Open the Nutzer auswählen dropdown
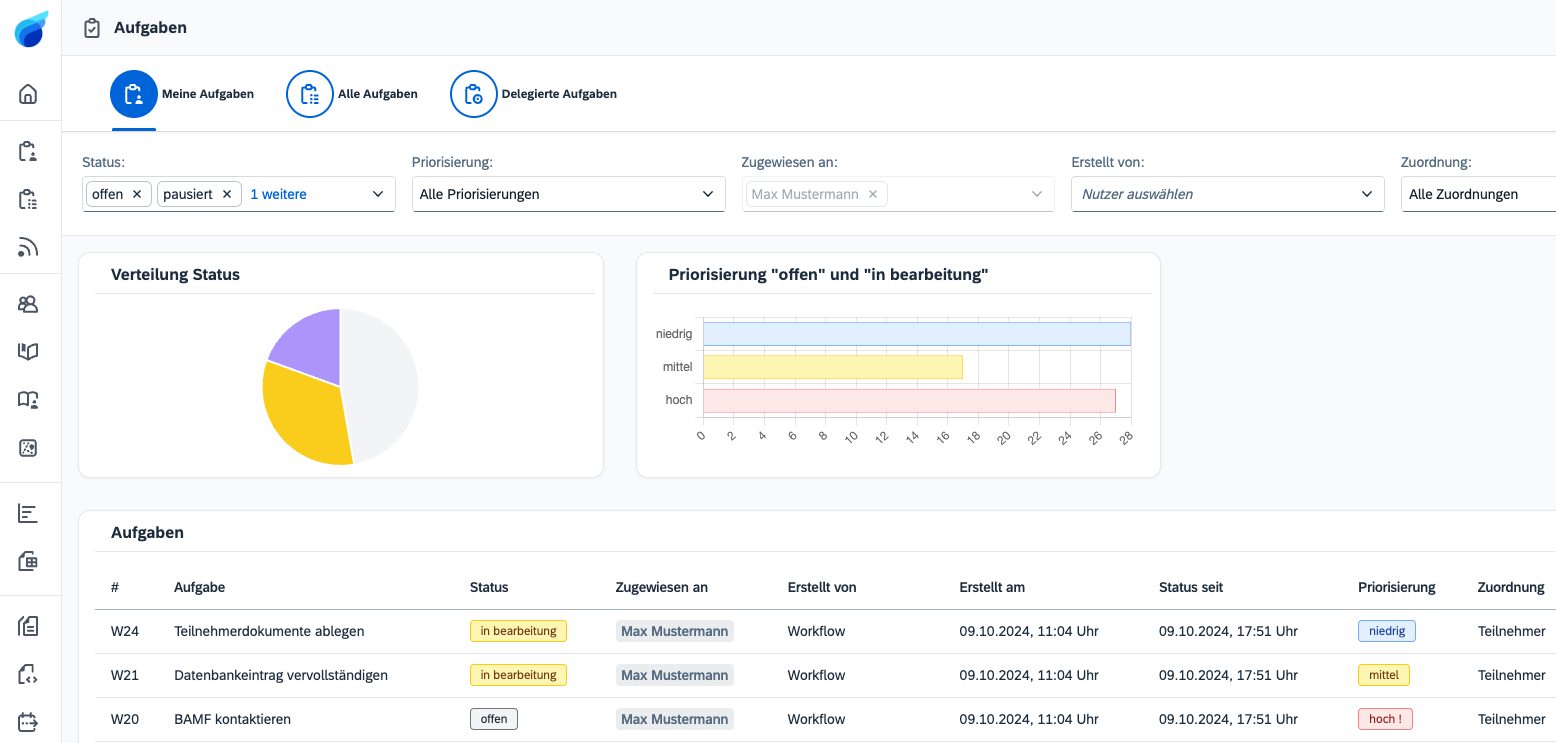 point(1227,194)
